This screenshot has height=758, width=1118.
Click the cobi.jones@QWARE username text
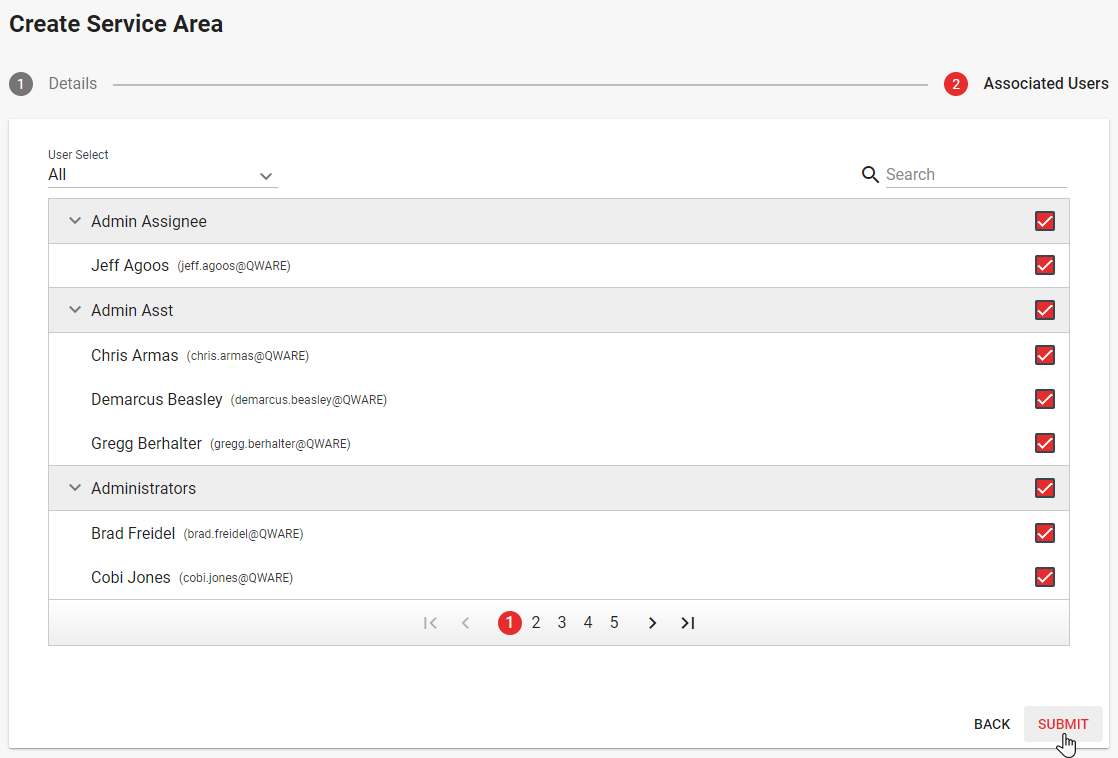click(236, 578)
